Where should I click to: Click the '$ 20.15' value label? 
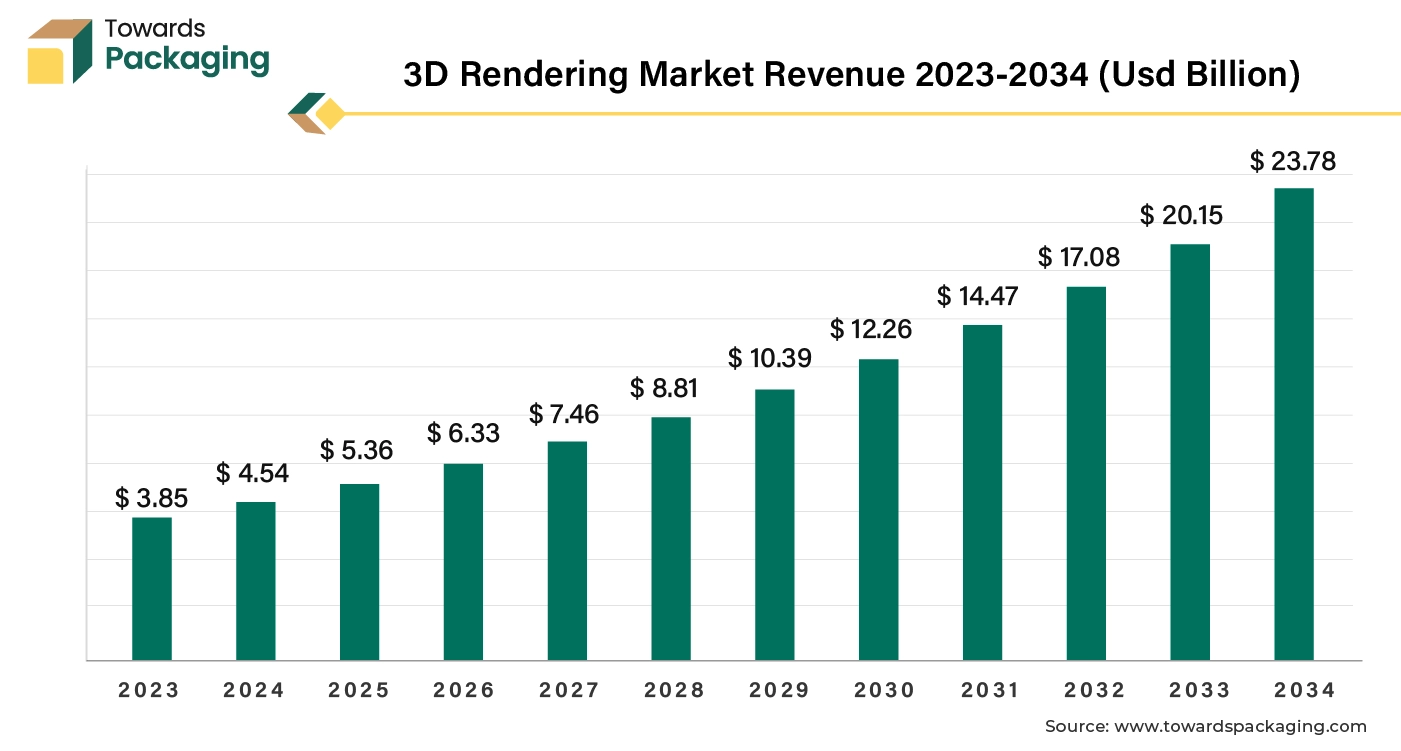coord(1182,215)
